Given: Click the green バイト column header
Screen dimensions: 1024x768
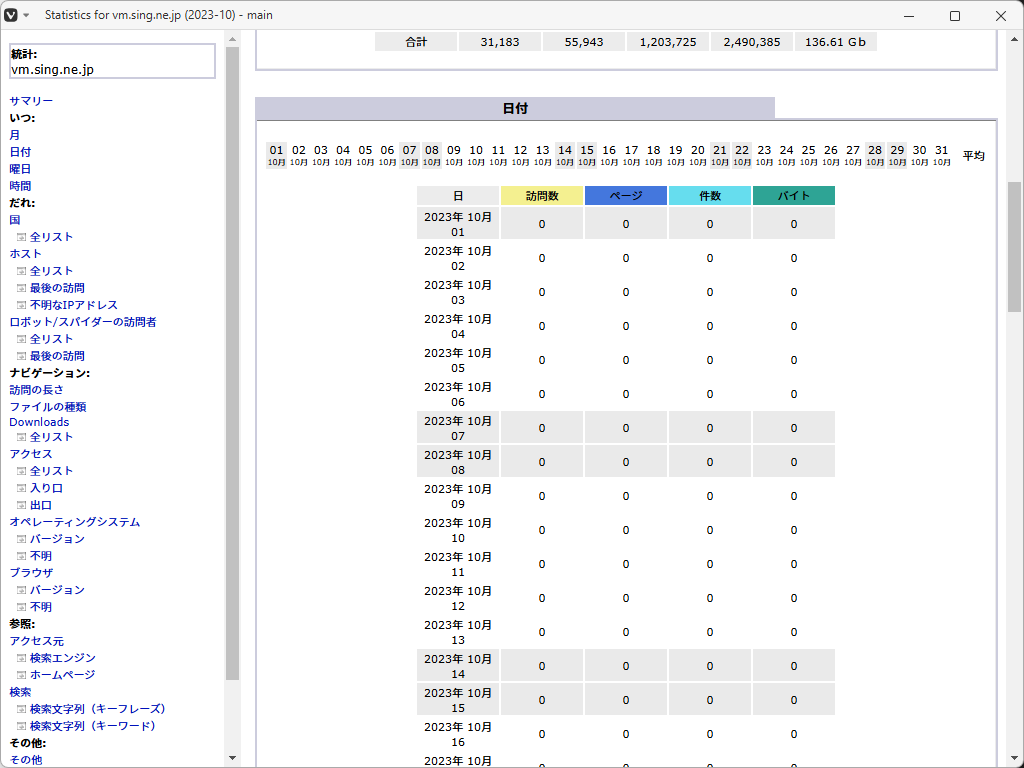Looking at the screenshot, I should 794,196.
